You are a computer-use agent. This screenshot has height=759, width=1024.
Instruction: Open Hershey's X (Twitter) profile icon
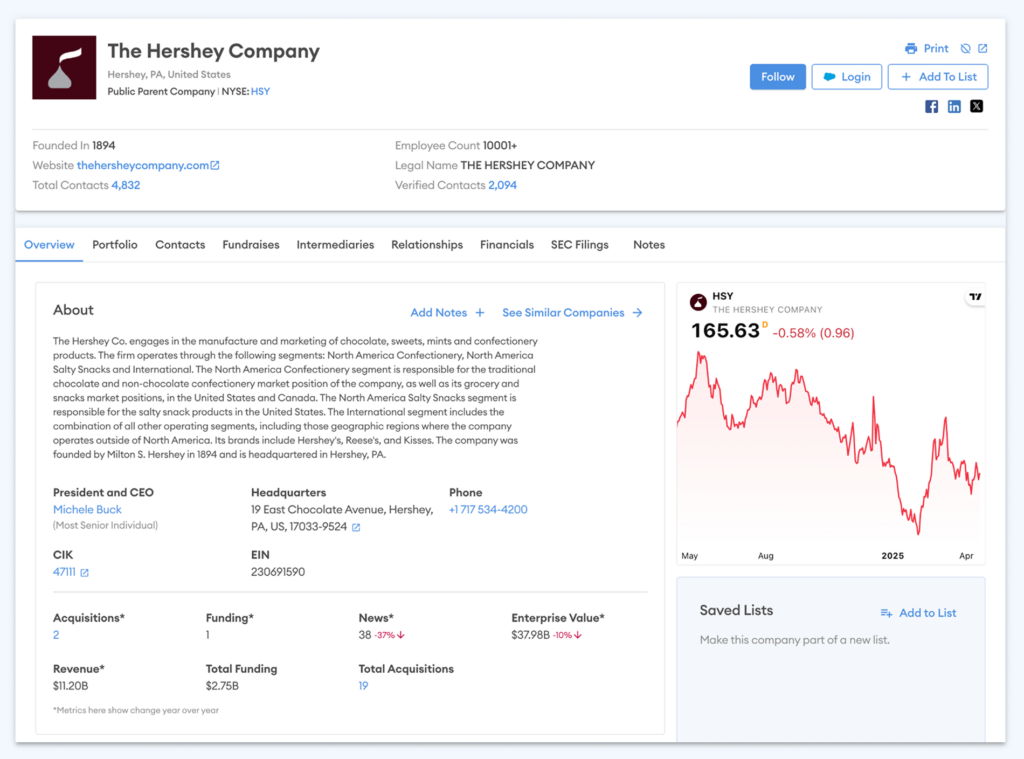pos(976,106)
